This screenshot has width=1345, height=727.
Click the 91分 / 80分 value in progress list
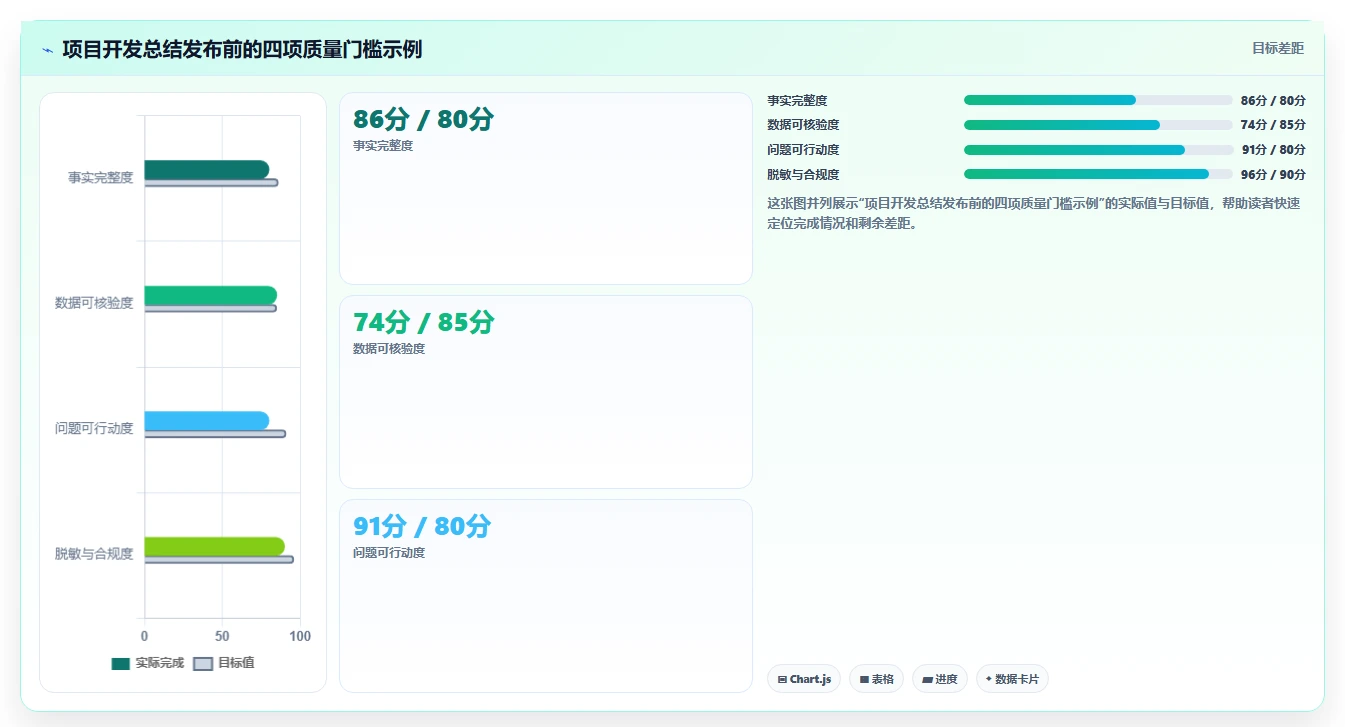click(x=1273, y=150)
